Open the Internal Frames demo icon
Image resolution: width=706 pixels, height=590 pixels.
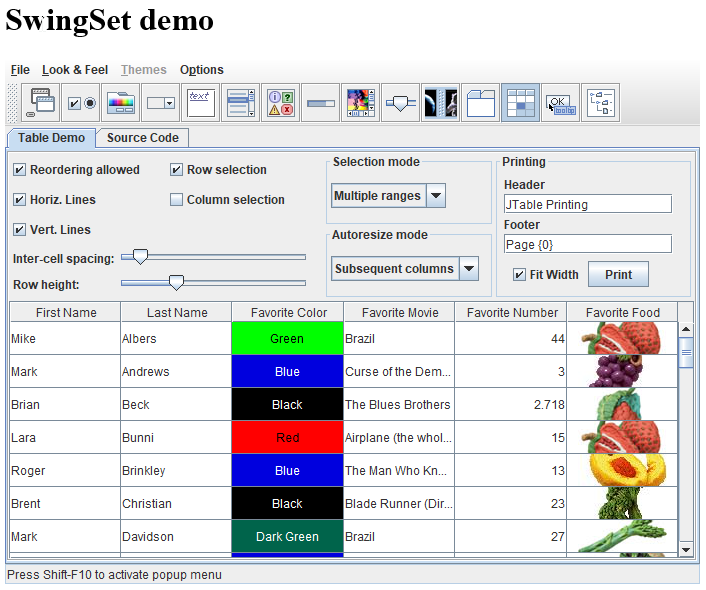(x=41, y=103)
